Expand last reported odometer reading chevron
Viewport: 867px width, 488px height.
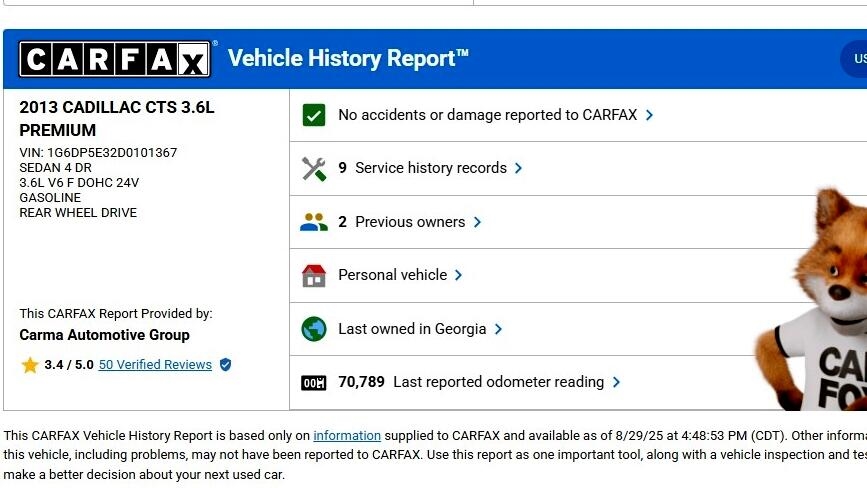pyautogui.click(x=617, y=382)
